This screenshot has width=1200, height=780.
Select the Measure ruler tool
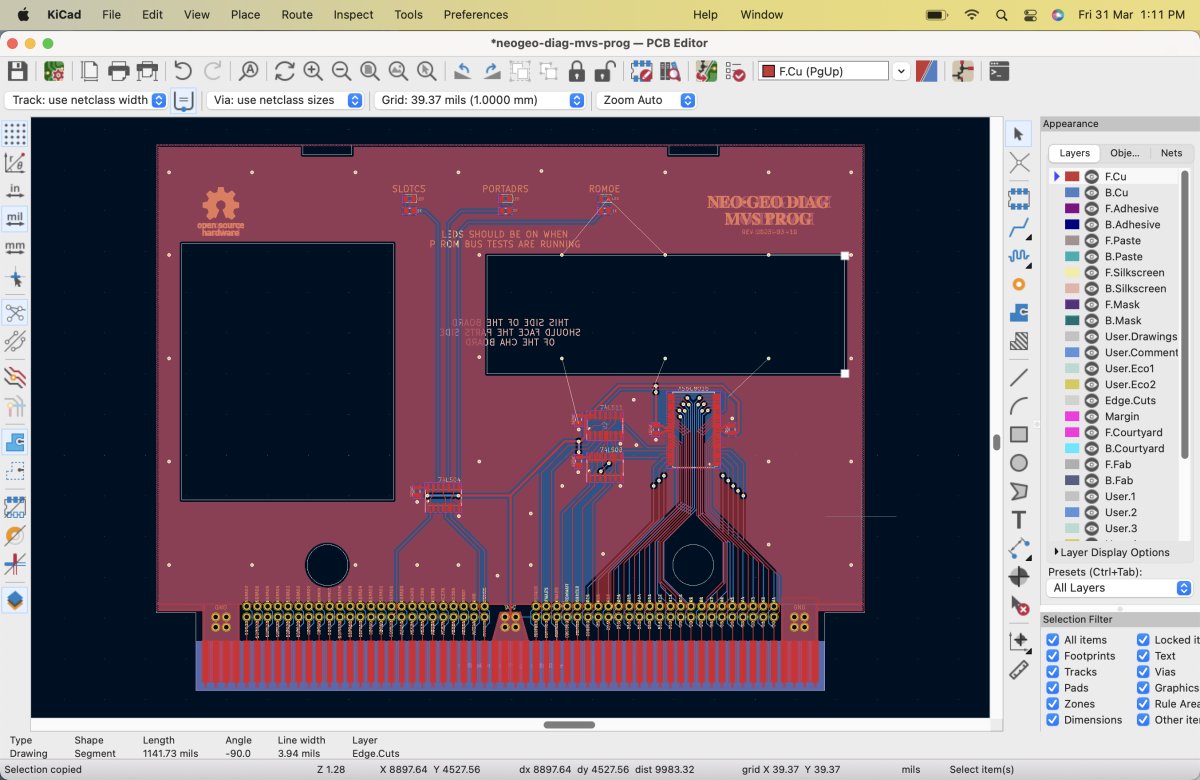1019,669
